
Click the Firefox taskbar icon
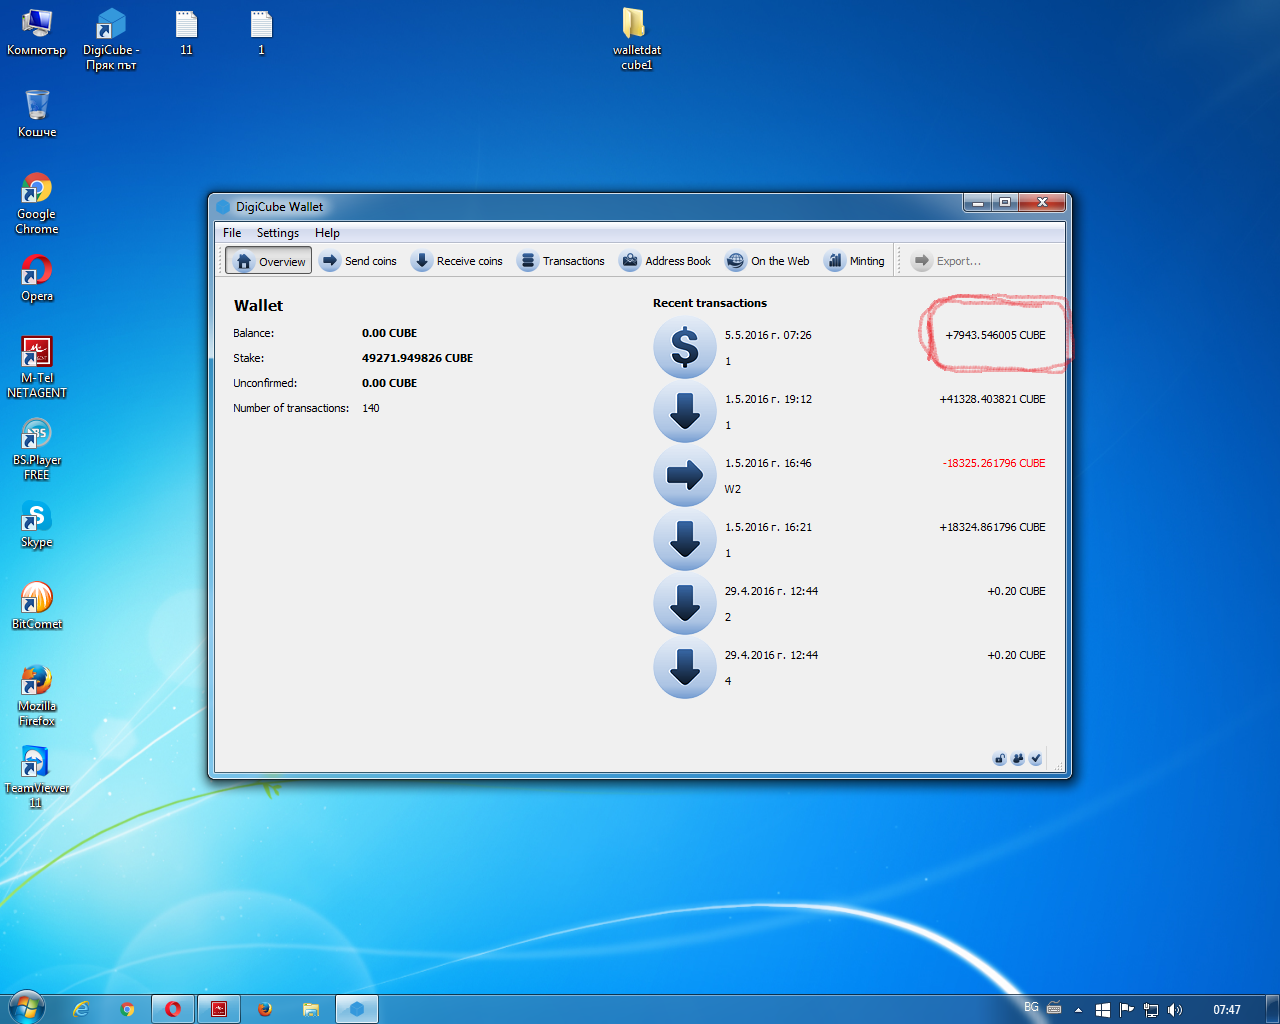pyautogui.click(x=265, y=1009)
